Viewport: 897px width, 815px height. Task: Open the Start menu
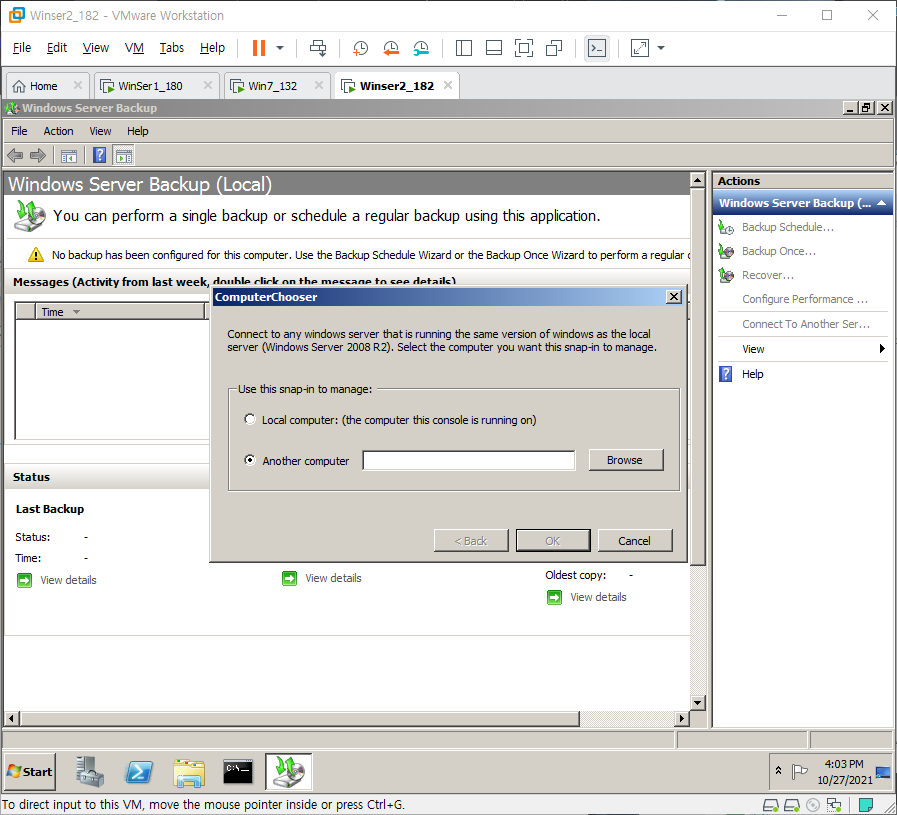click(30, 772)
